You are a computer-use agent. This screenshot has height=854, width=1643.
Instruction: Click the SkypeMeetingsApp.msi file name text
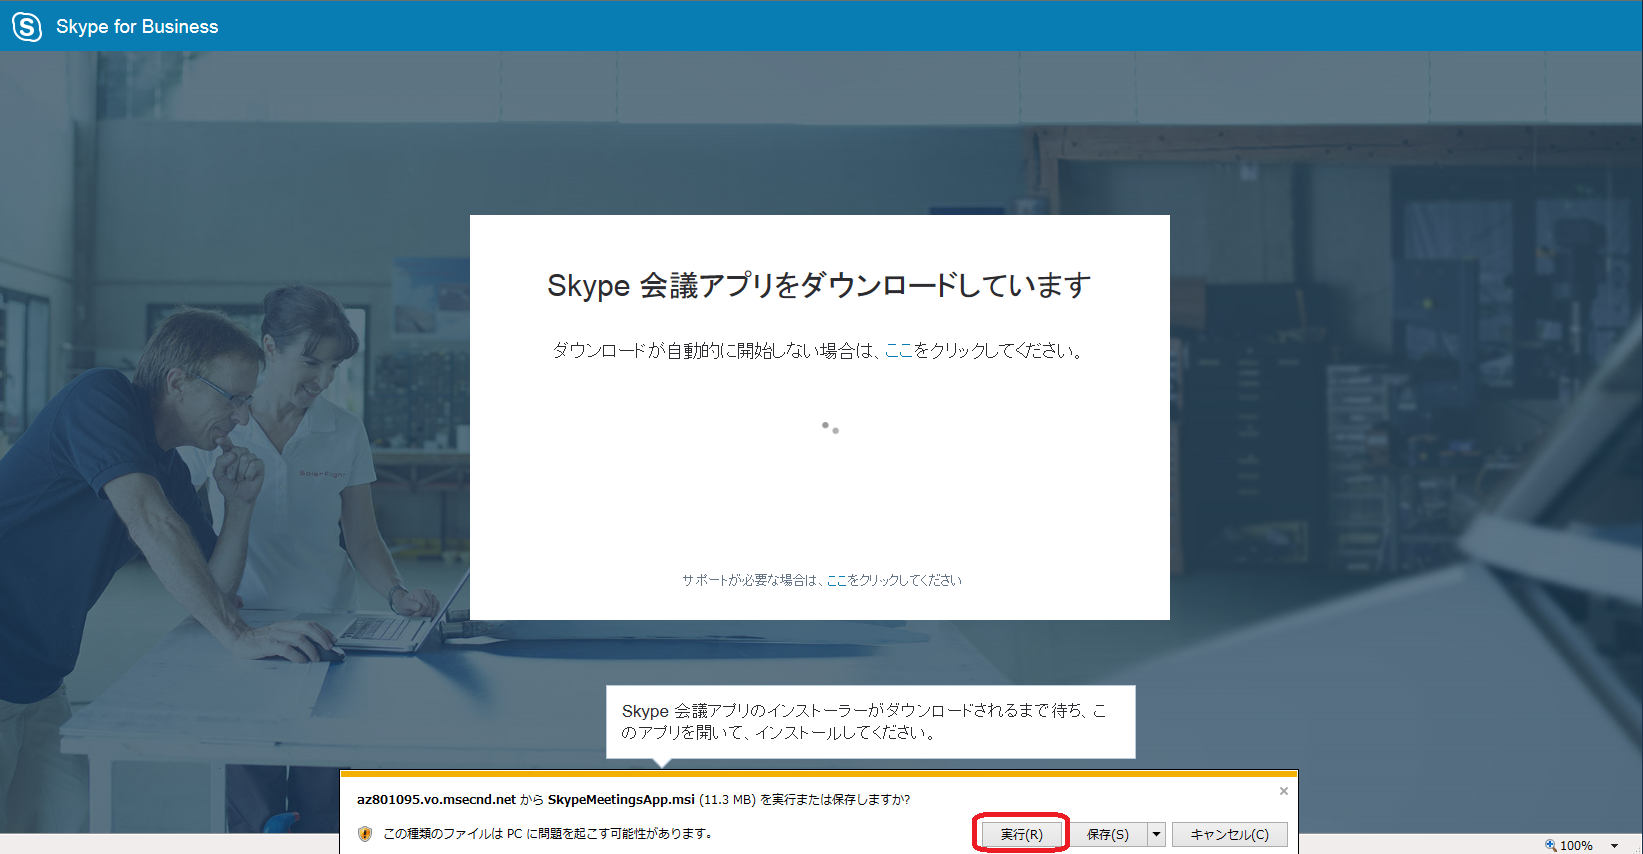point(621,799)
